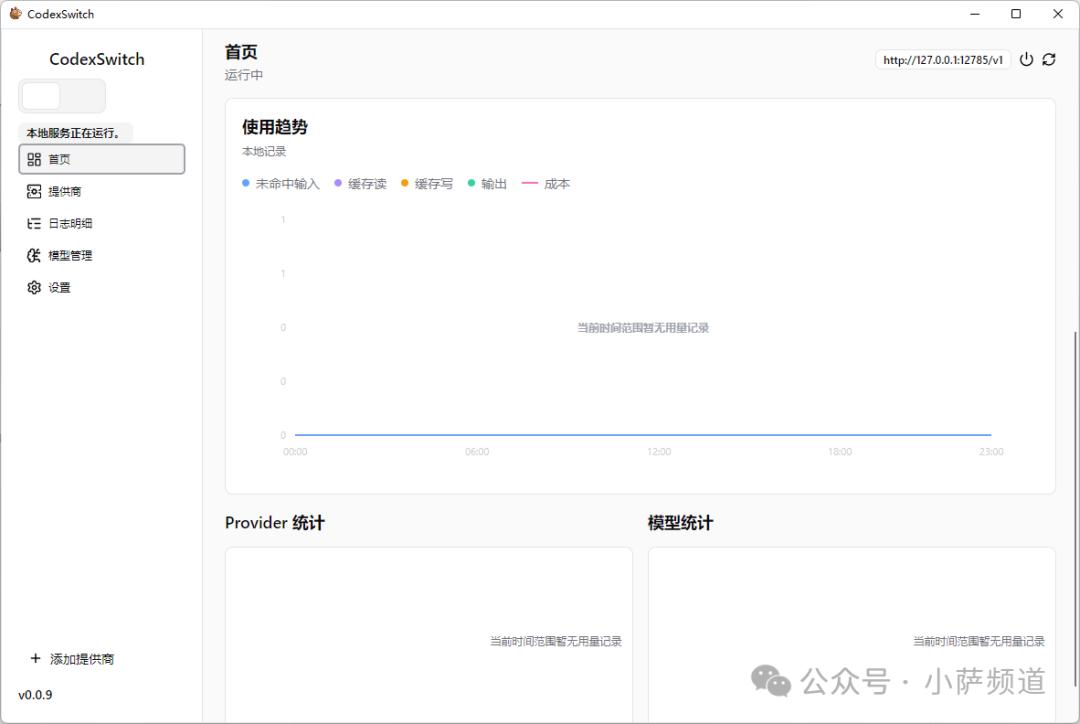Image resolution: width=1080 pixels, height=724 pixels.
Task: Click the blue line in the usage chart
Action: [643, 435]
